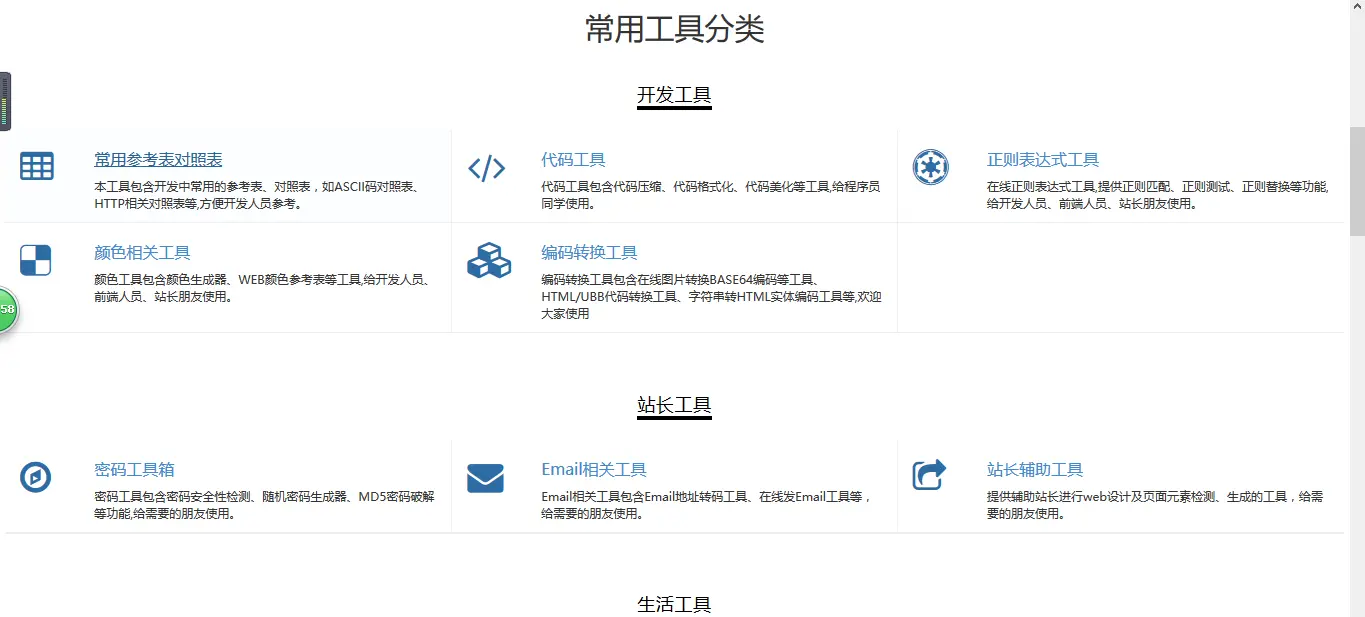Screen dimensions: 1365x617
Task: Click the color blocks icon for 颜色相关工具
Action: click(37, 259)
